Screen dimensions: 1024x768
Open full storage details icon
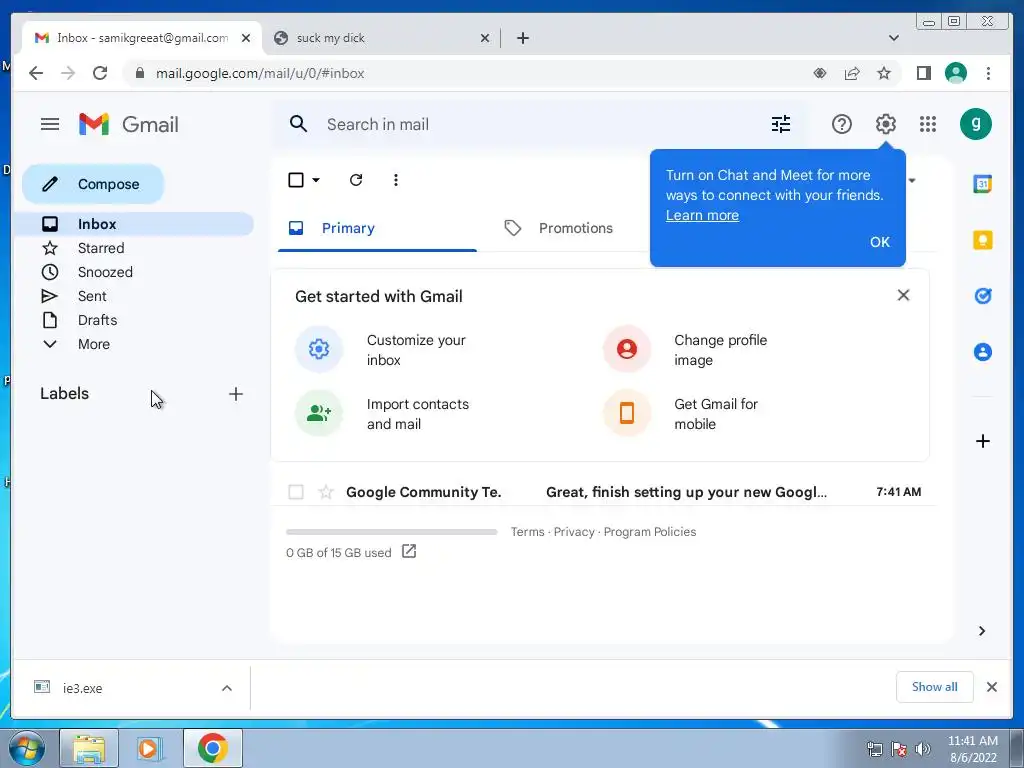click(x=409, y=552)
